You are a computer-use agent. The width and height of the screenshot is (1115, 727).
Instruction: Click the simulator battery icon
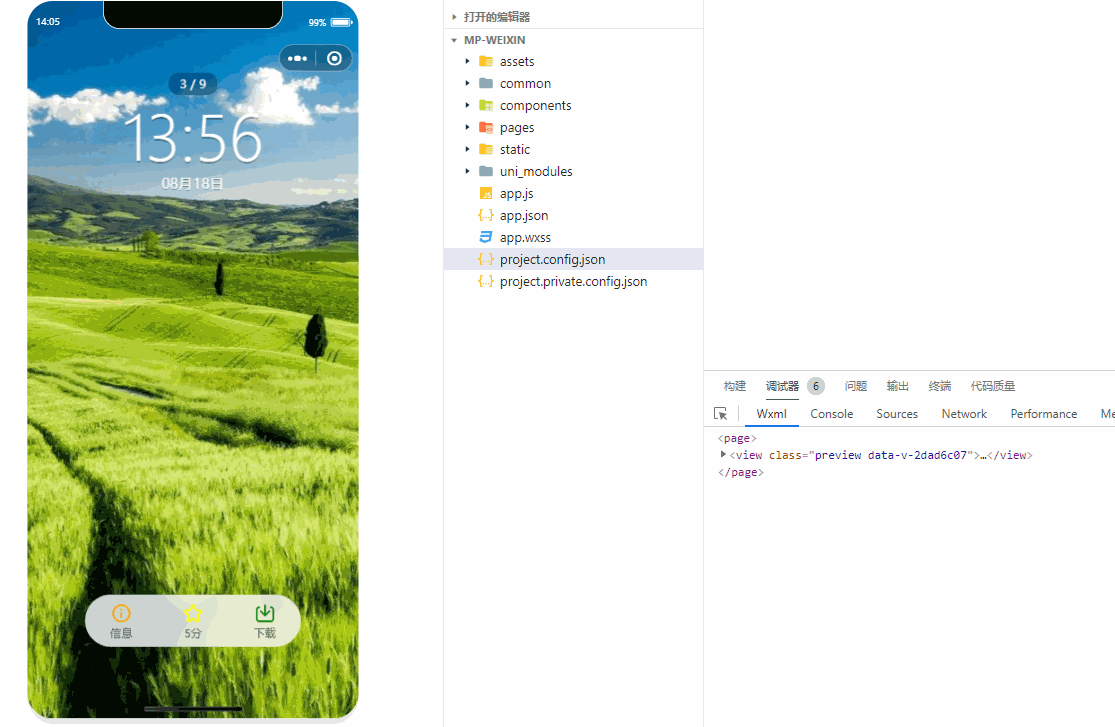pos(341,22)
